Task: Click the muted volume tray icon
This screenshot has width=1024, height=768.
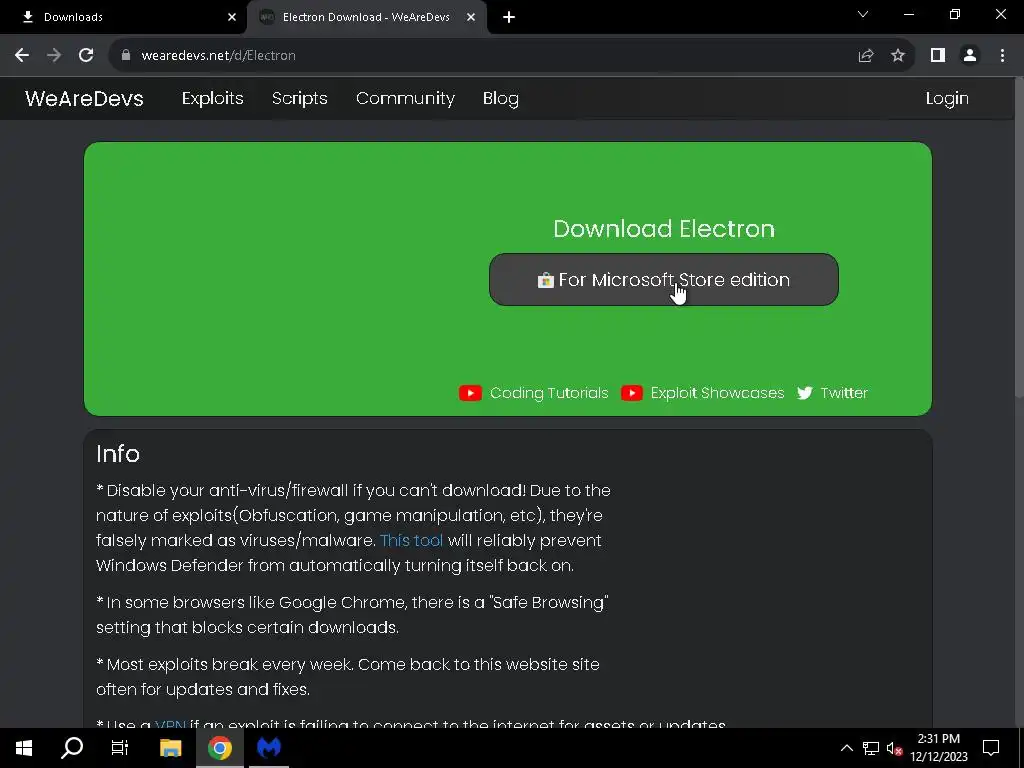Action: click(894, 748)
